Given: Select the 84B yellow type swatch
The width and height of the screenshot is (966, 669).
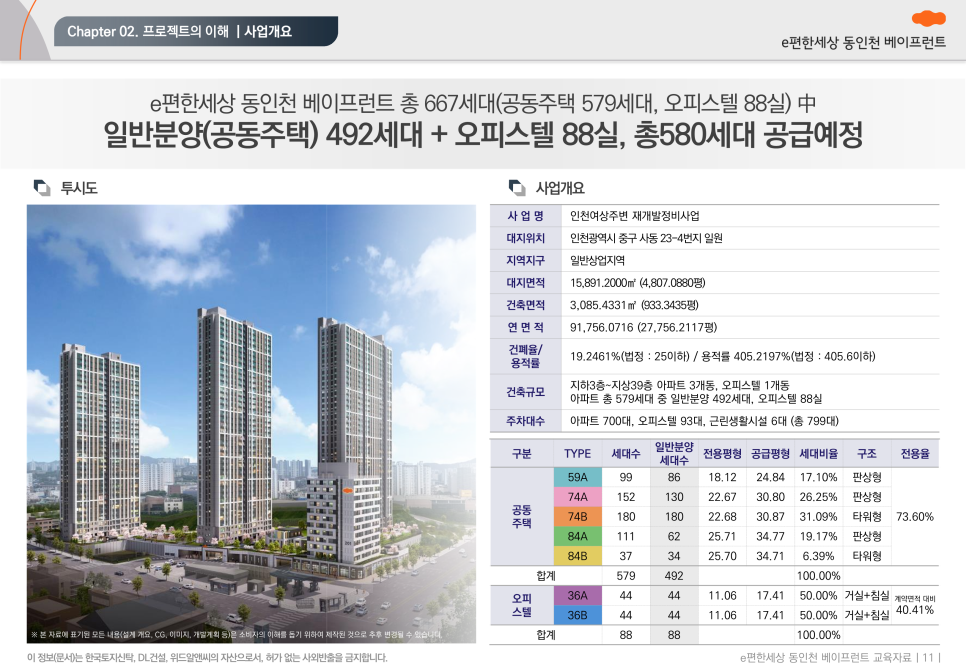Looking at the screenshot, I should [x=577, y=556].
